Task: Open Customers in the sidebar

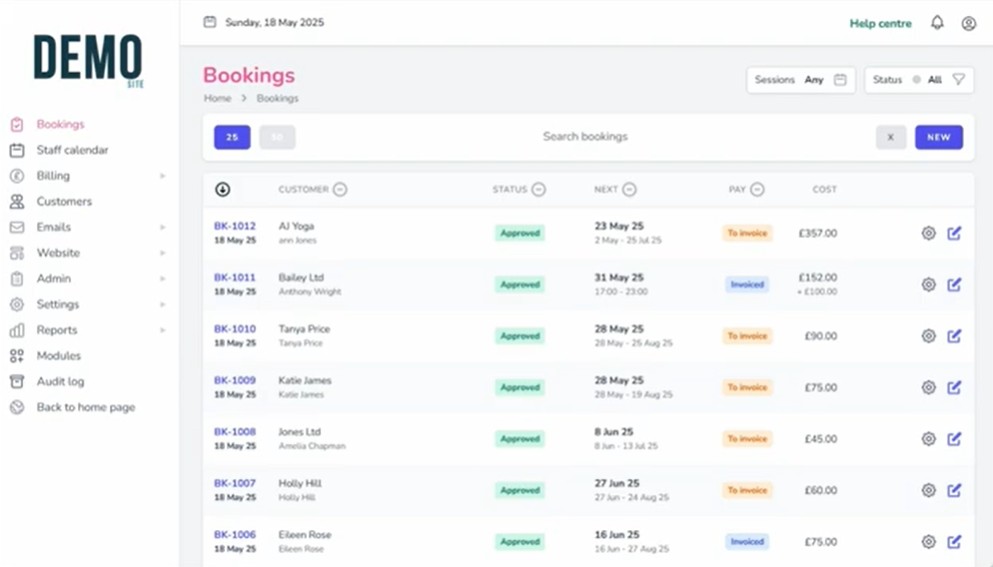Action: (x=64, y=201)
